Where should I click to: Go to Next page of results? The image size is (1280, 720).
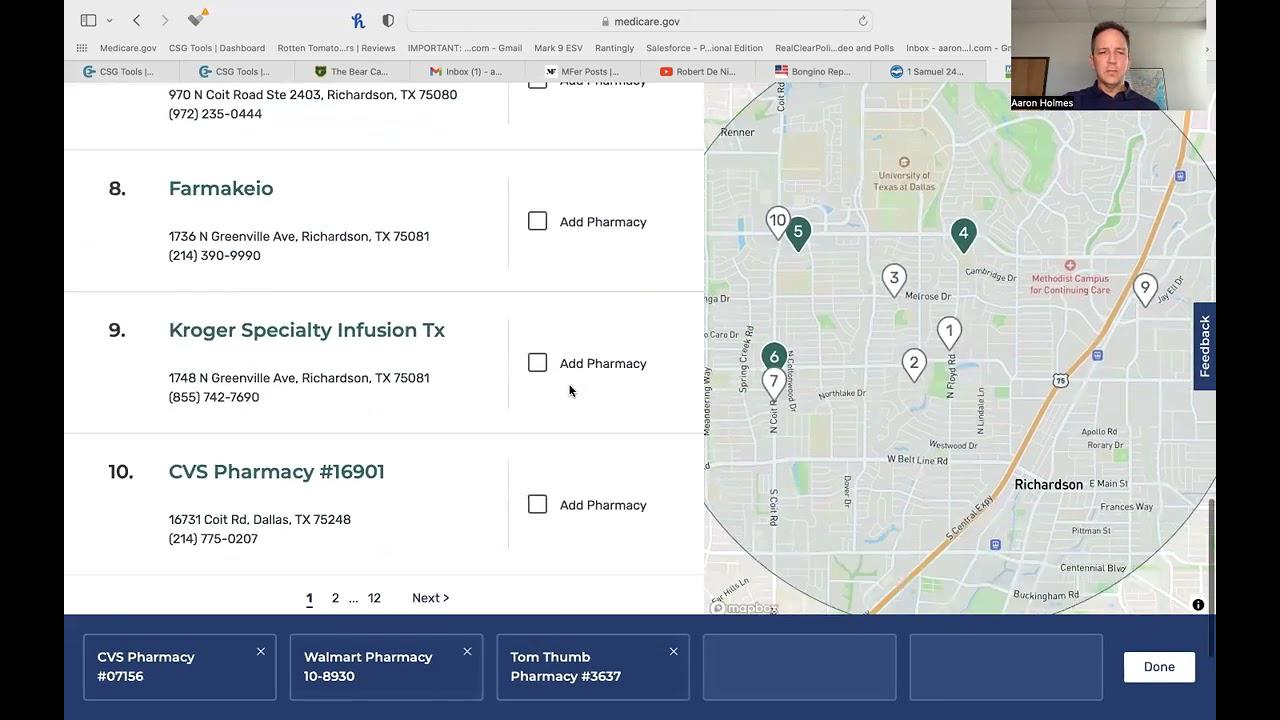click(x=430, y=598)
